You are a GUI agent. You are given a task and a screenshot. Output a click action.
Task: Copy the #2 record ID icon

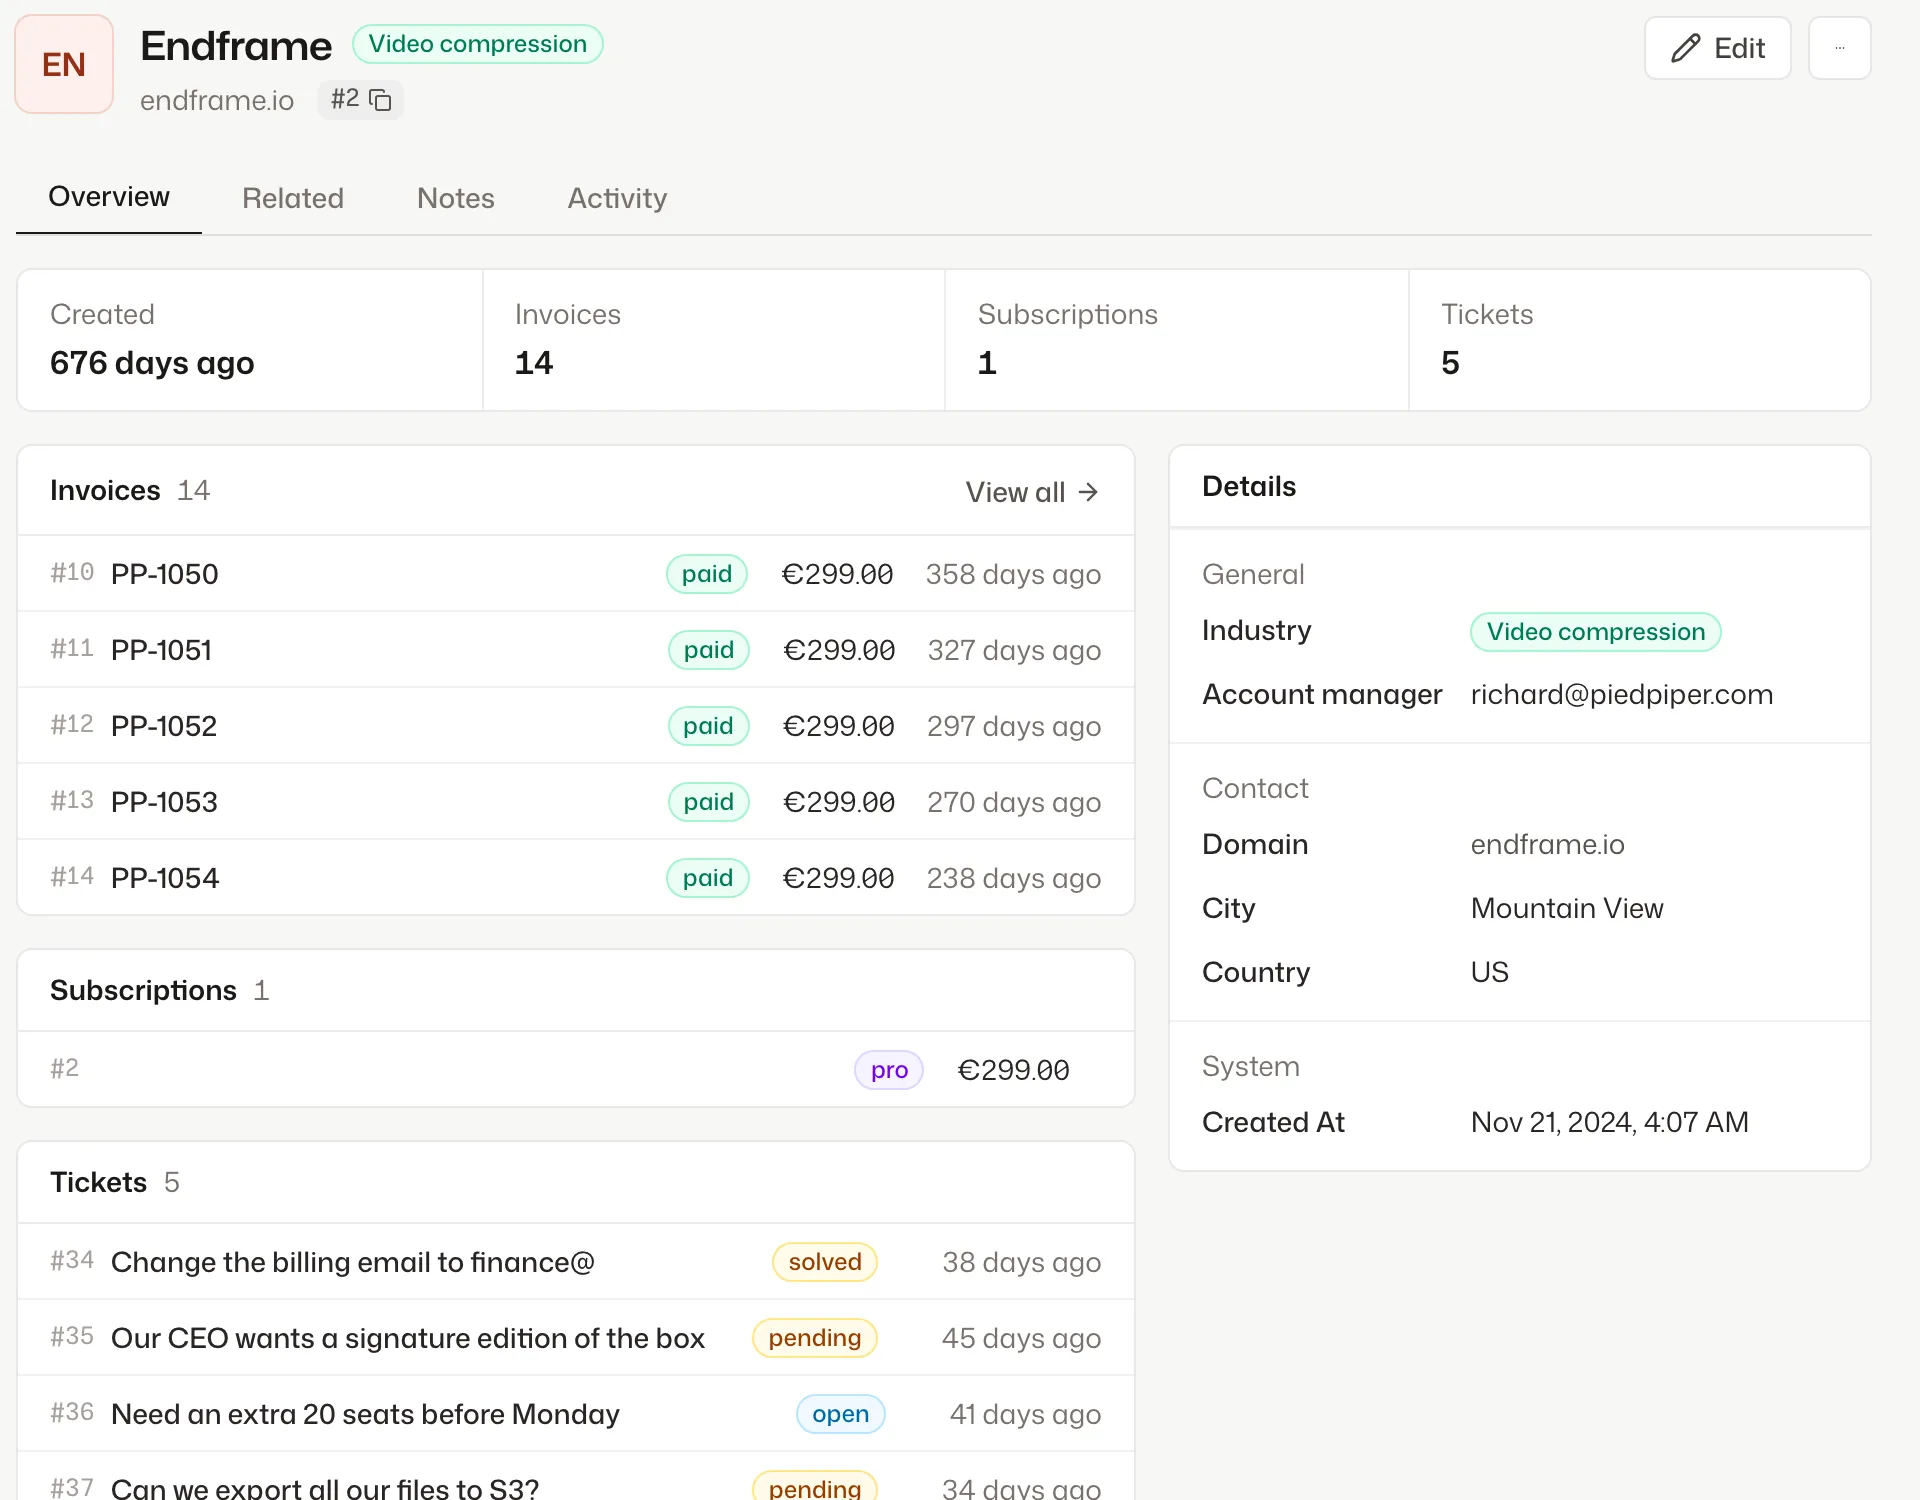tap(380, 100)
